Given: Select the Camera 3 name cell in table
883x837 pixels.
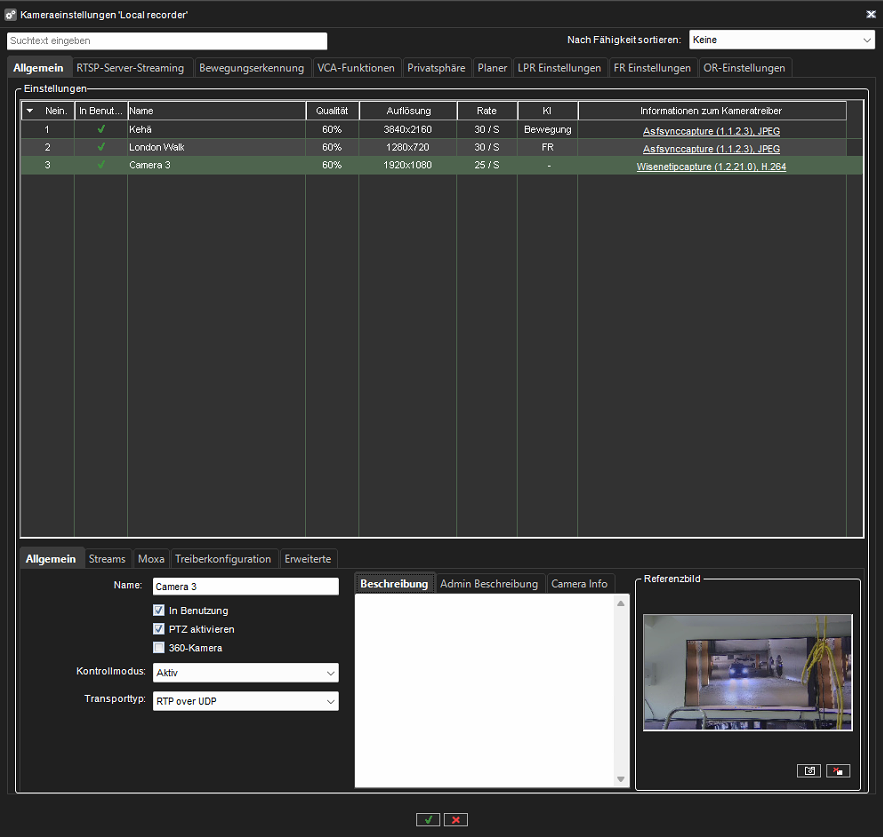Looking at the screenshot, I should (216, 165).
